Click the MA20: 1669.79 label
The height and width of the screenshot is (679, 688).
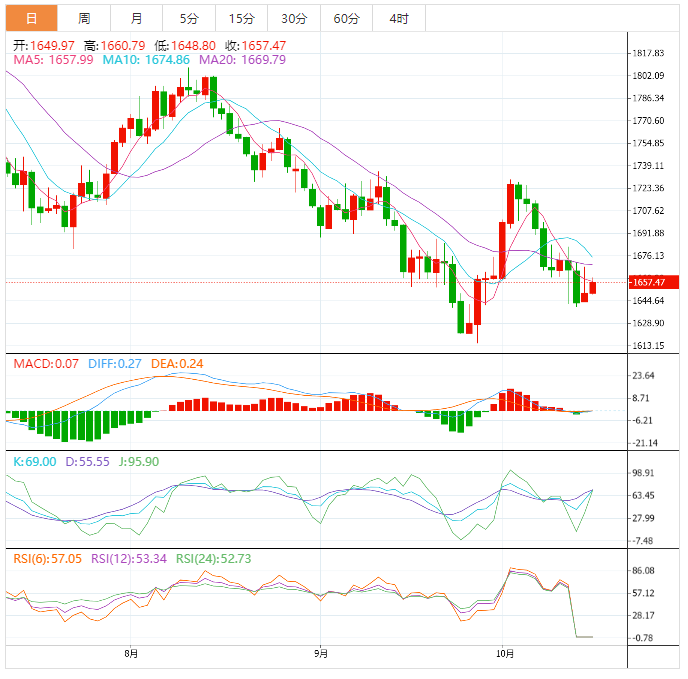tap(242, 60)
